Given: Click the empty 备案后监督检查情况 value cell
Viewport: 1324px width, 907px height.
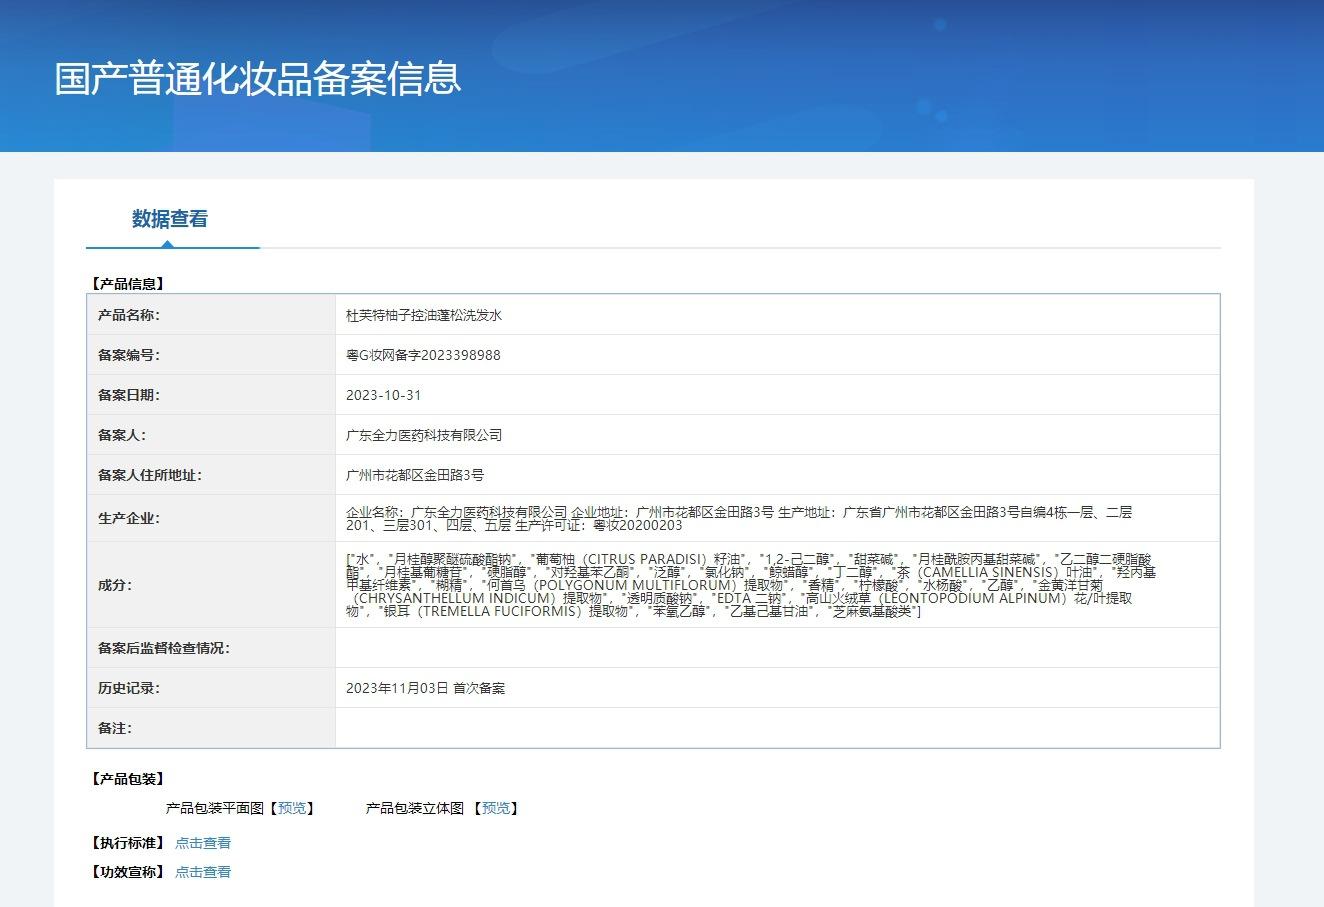Looking at the screenshot, I should tap(777, 648).
